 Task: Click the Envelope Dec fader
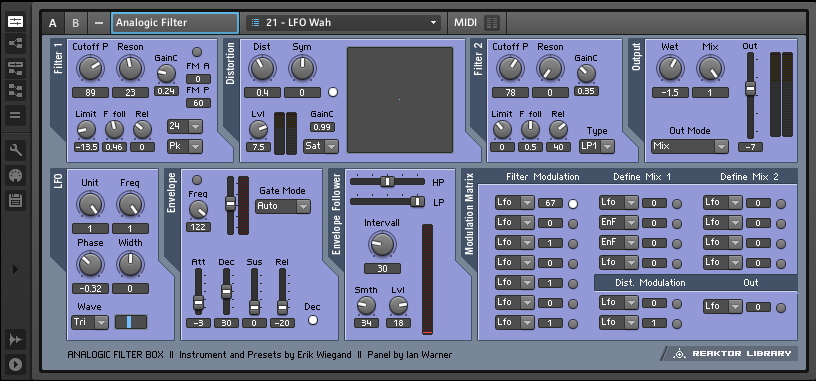tap(226, 291)
